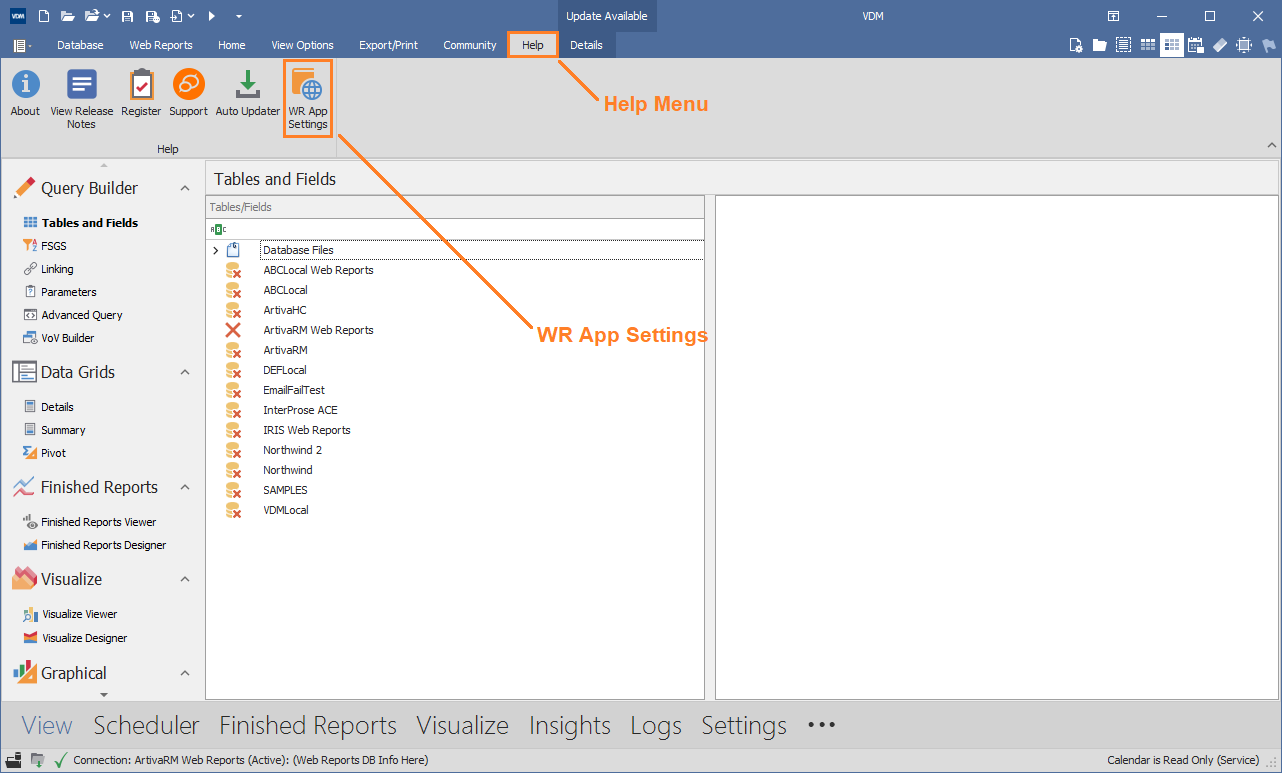Open the Finished Reports Designer
This screenshot has width=1282, height=773.
pyautogui.click(x=102, y=545)
